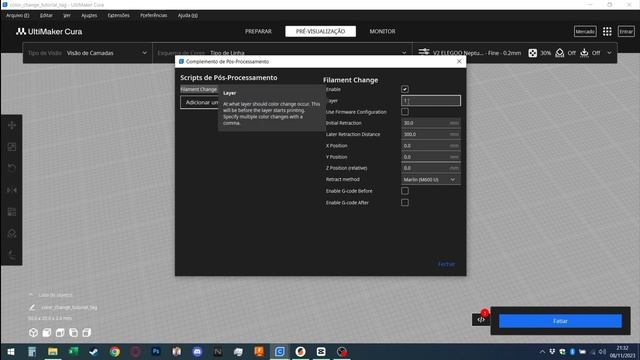Image resolution: width=640 pixels, height=360 pixels.
Task: Select the Scale tool in the left toolbar
Action: (12, 147)
